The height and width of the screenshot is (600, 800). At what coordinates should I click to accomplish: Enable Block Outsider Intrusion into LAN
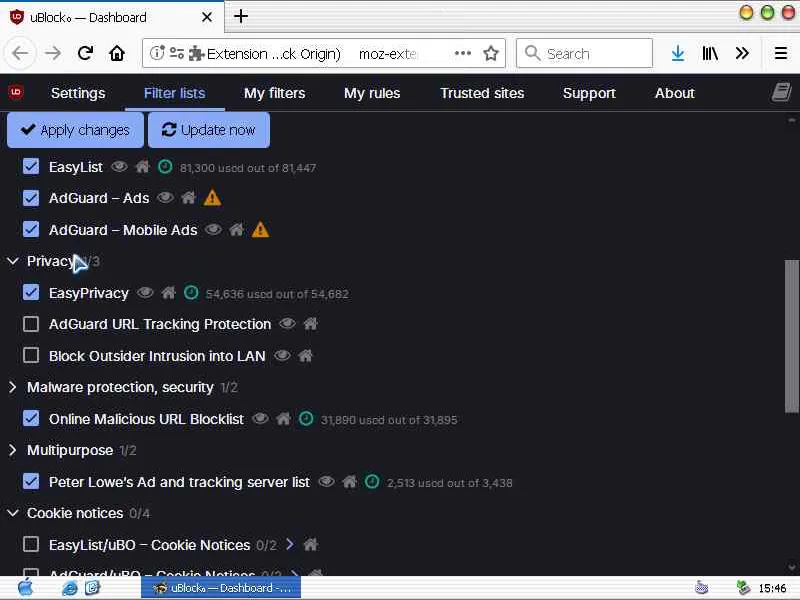(31, 356)
